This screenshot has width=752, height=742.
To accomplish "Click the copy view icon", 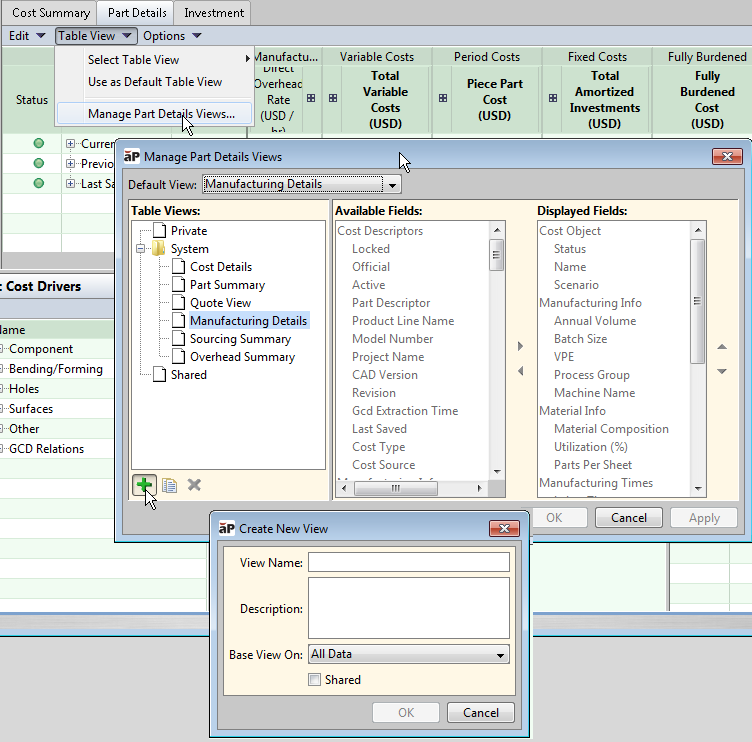I will pyautogui.click(x=170, y=485).
